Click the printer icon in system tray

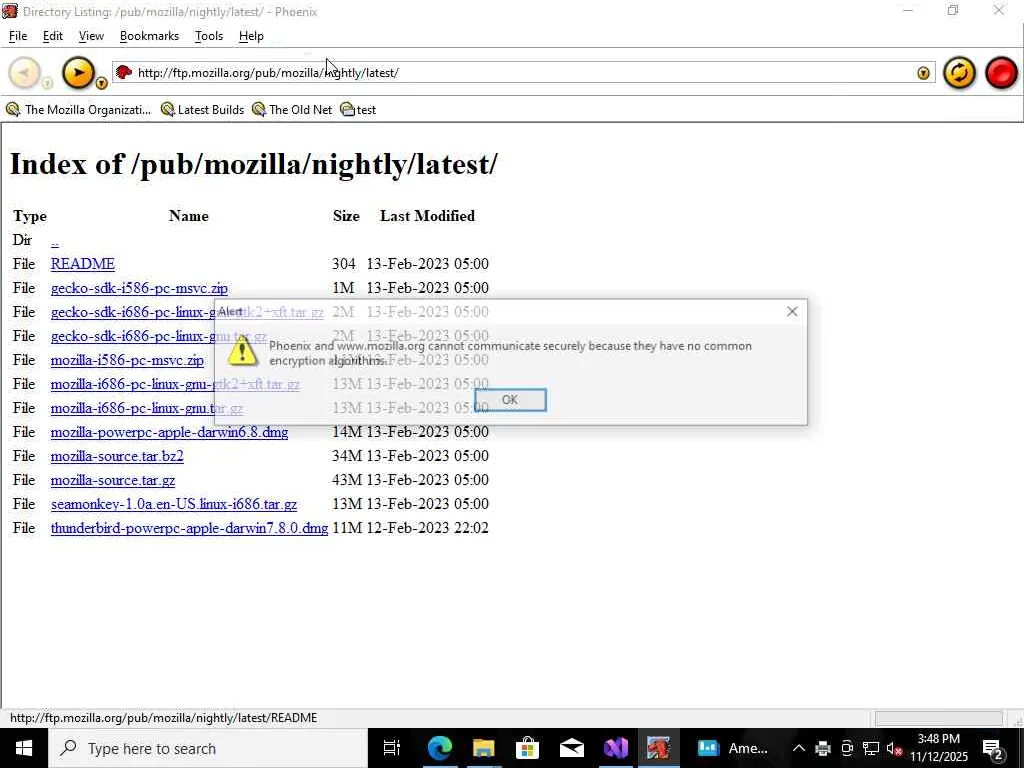[x=823, y=749]
